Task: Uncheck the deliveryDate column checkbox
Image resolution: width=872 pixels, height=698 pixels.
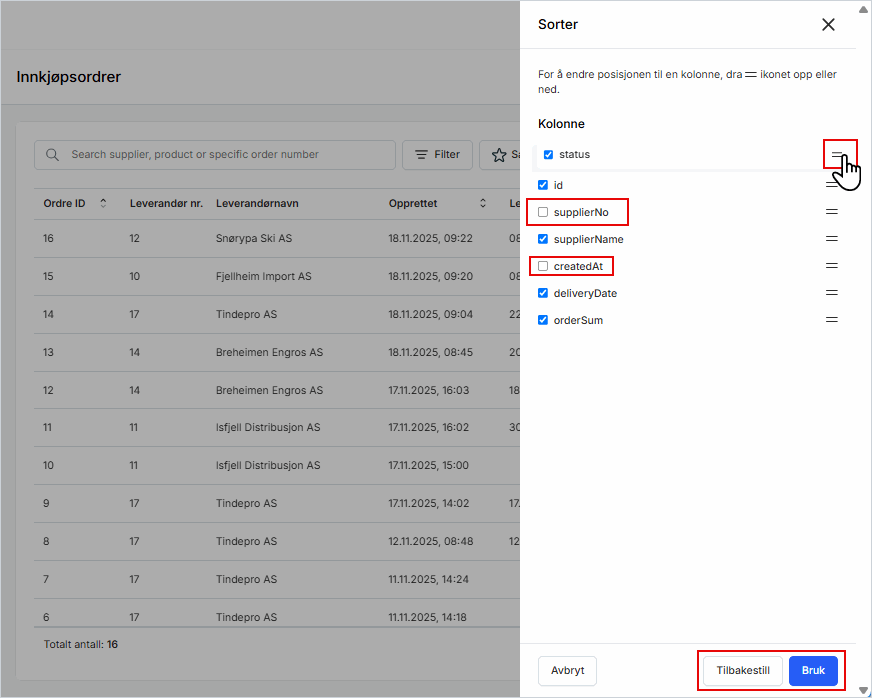Action: click(x=543, y=293)
